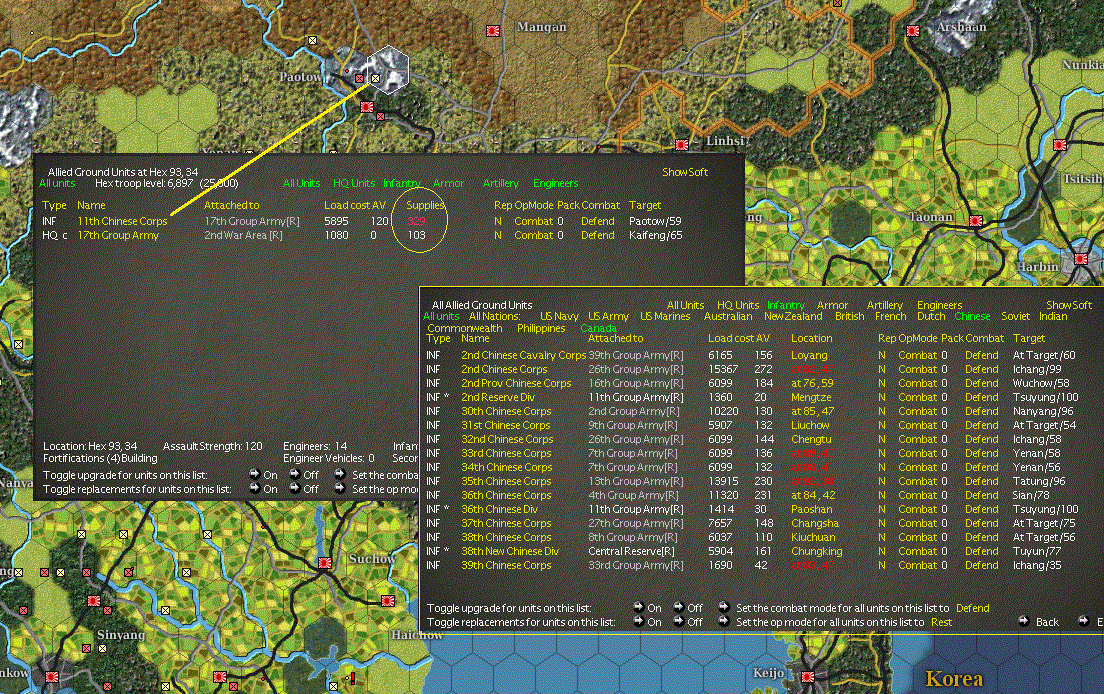1104x694 pixels.
Task: Click the Back arrow icon
Action: point(1024,621)
